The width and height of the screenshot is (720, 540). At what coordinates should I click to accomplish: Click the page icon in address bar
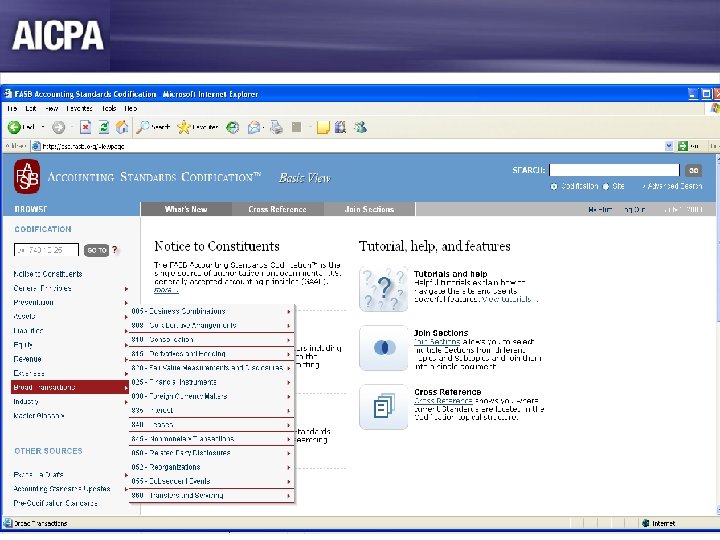[x=36, y=146]
